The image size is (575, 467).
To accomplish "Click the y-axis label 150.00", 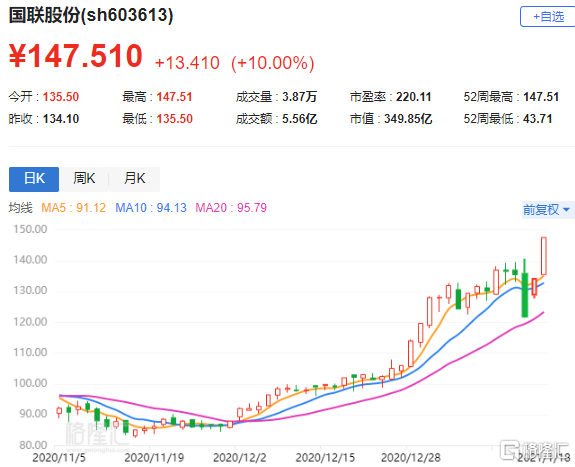I will click(30, 229).
